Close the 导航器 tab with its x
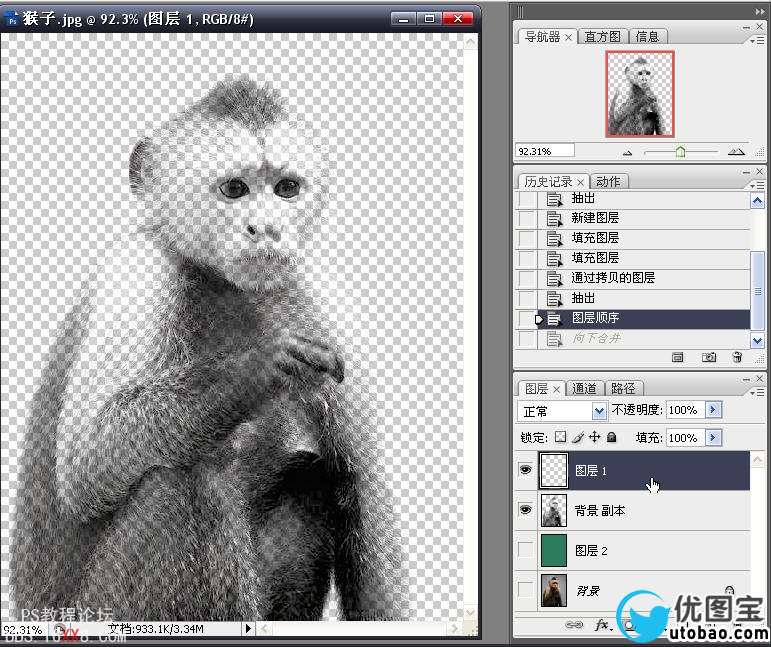The image size is (771, 647). click(568, 37)
